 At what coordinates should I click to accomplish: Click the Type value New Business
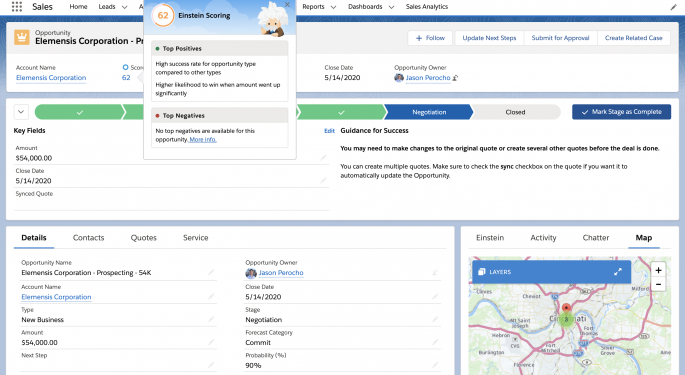(x=42, y=320)
